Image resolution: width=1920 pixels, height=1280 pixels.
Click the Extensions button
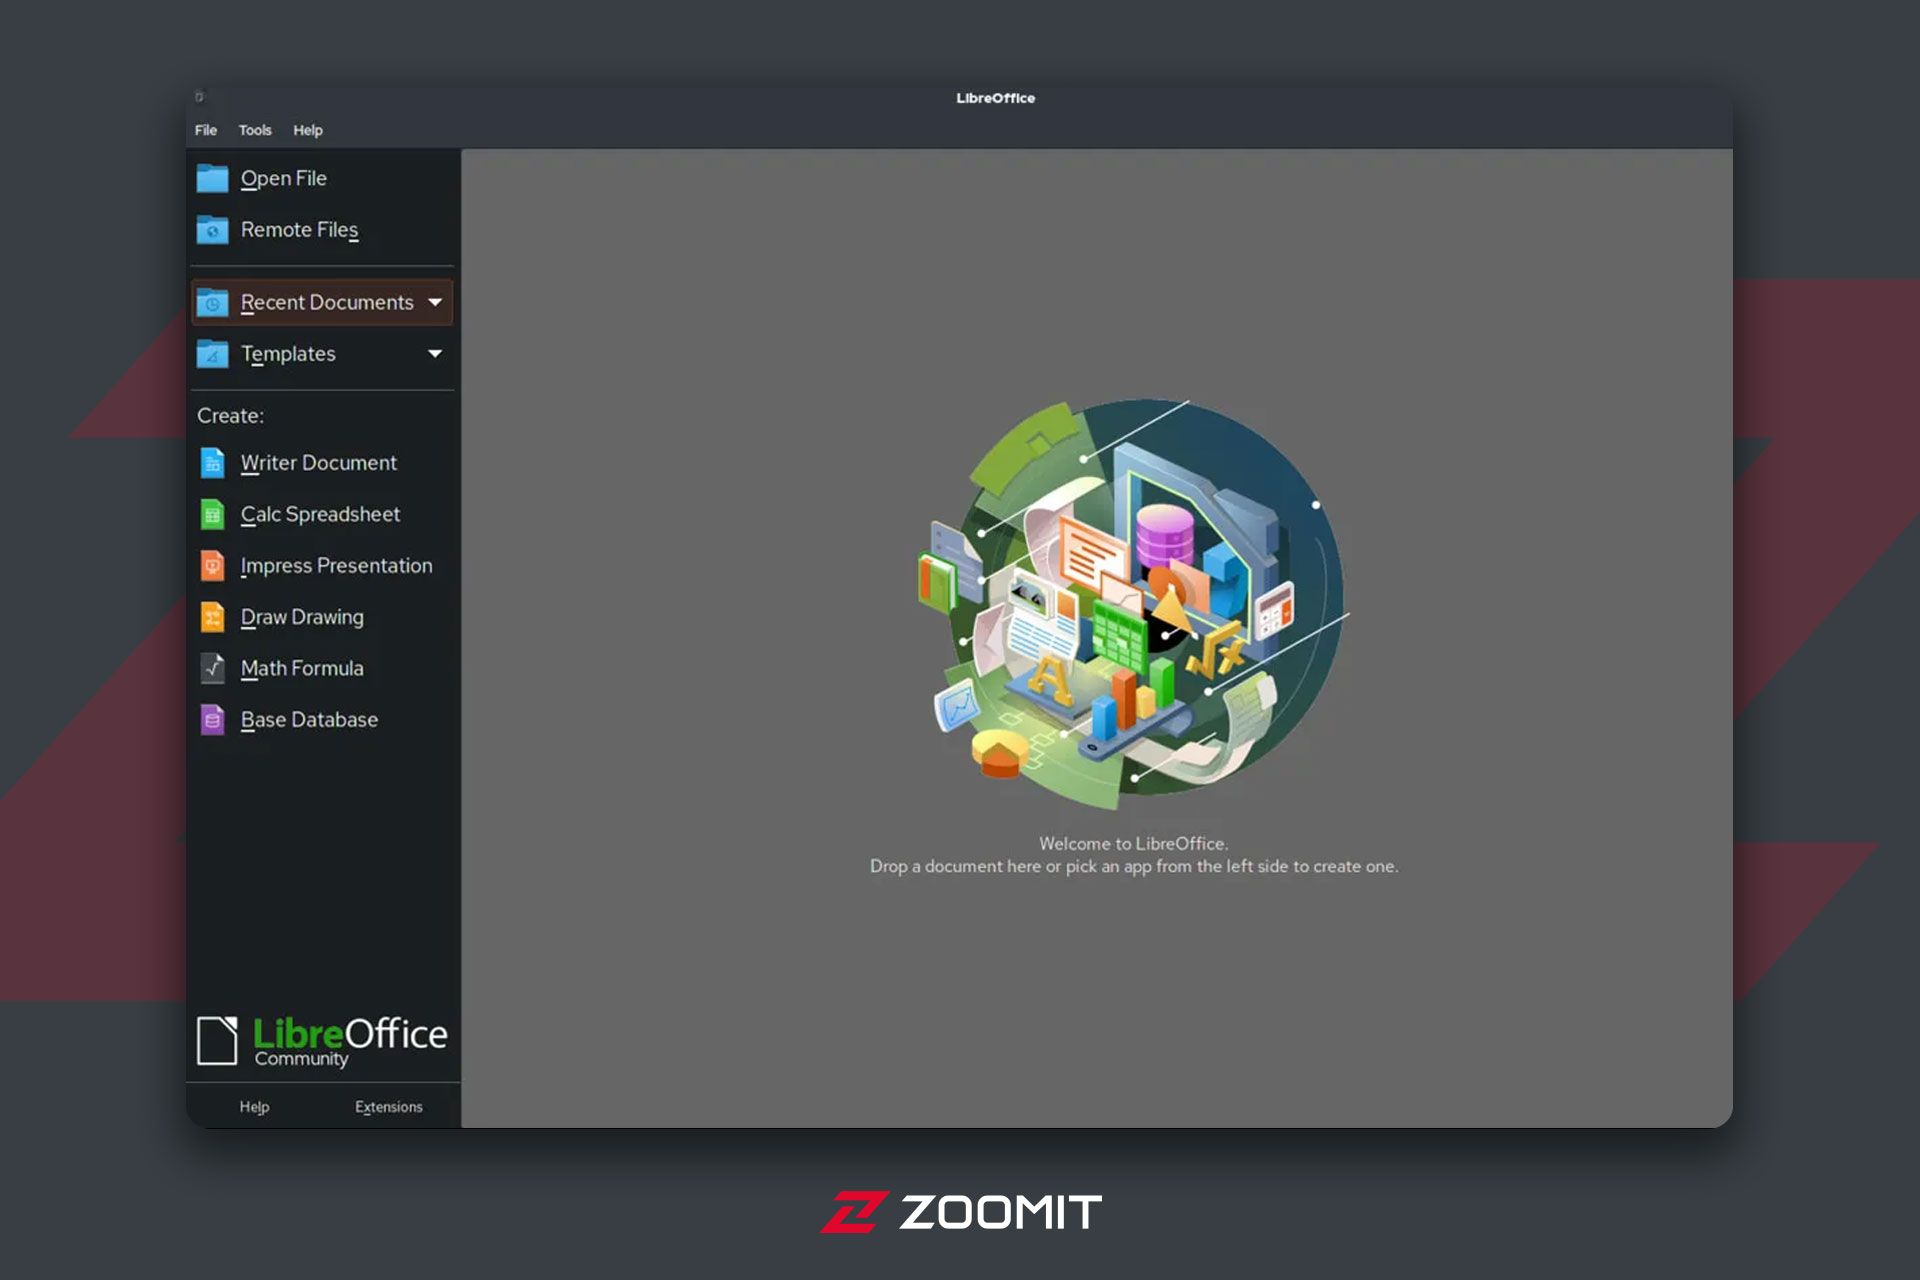point(389,1107)
